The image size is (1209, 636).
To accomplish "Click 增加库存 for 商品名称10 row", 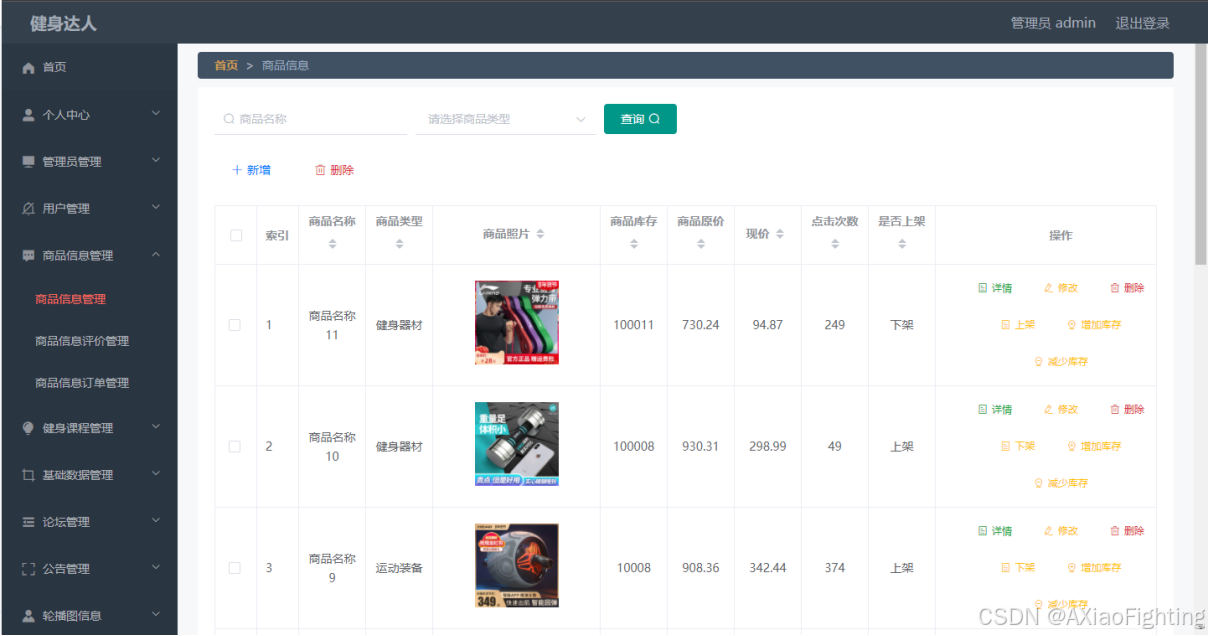I will pyautogui.click(x=1094, y=447).
